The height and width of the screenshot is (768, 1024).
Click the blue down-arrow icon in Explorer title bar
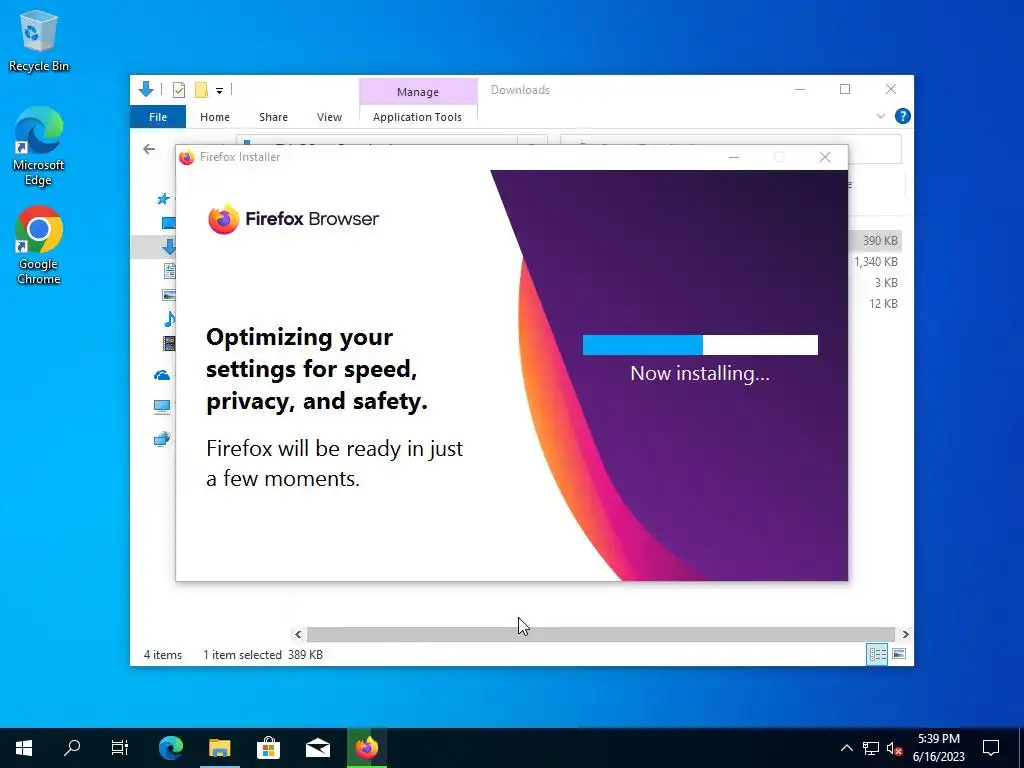[x=146, y=89]
